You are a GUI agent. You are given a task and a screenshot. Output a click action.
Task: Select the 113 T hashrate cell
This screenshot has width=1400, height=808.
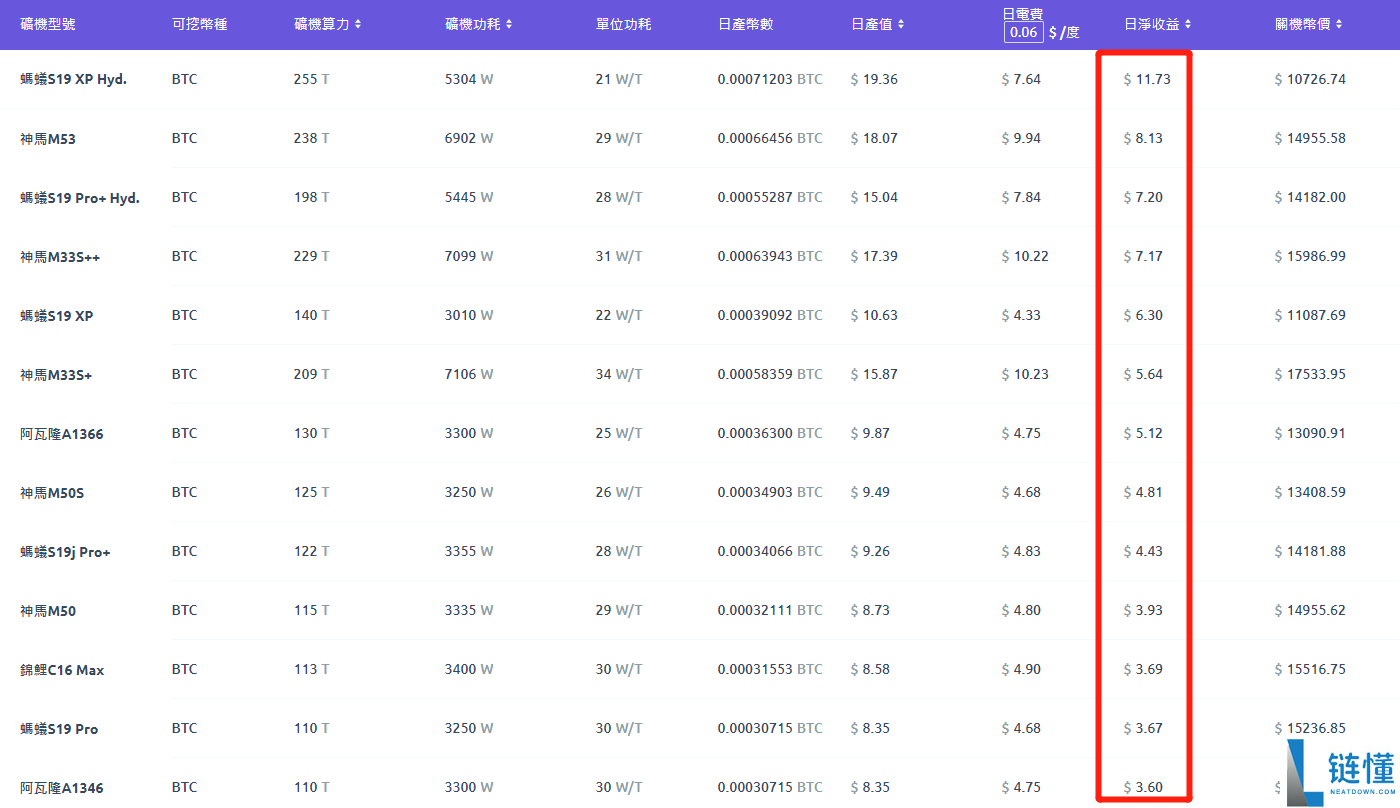312,669
